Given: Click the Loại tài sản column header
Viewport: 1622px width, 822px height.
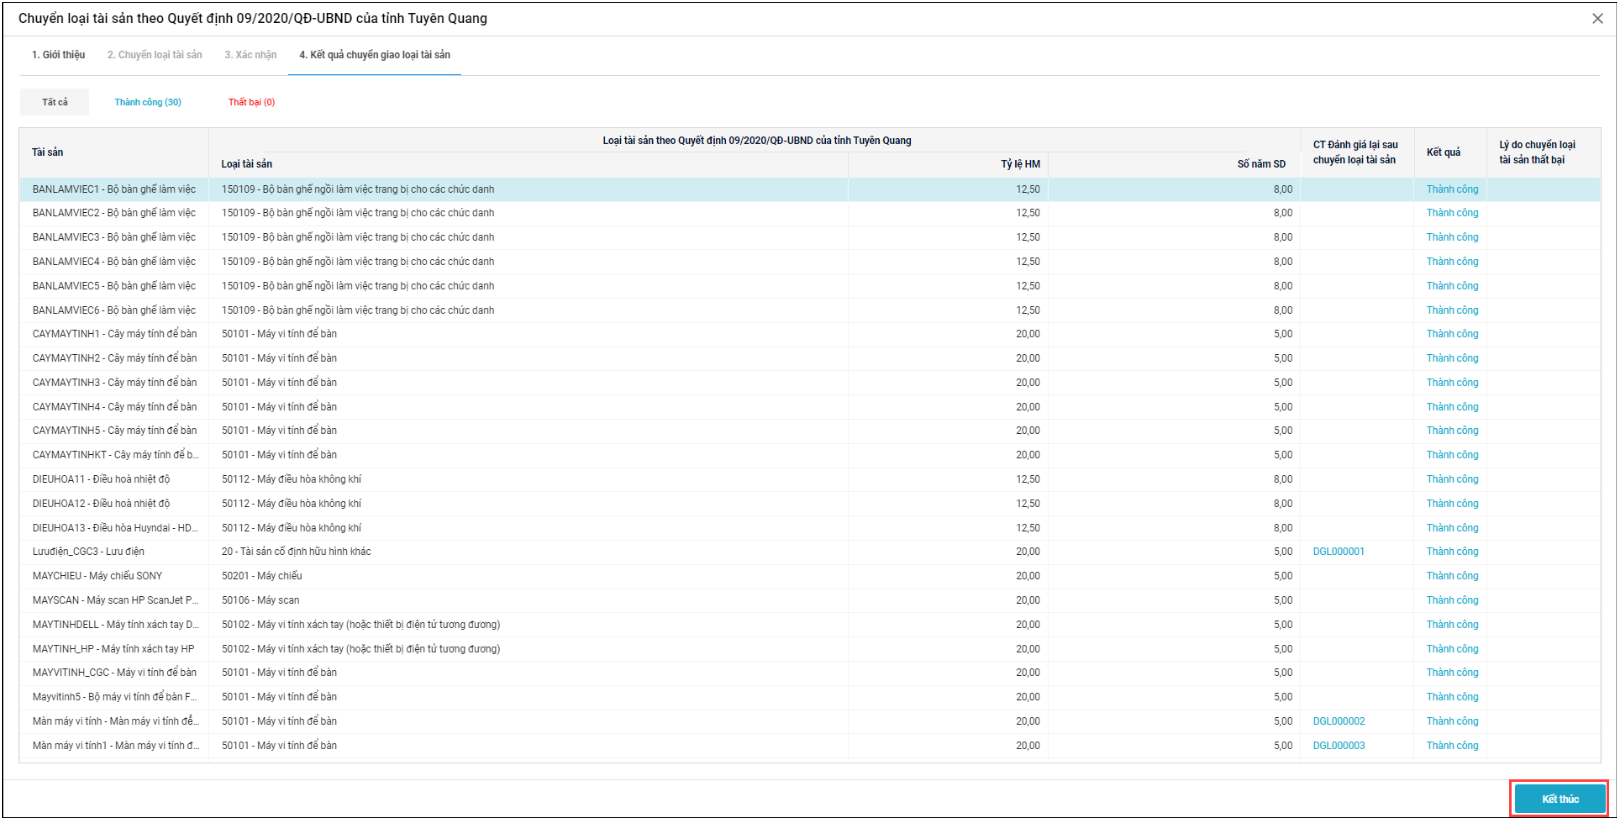Looking at the screenshot, I should 529,164.
